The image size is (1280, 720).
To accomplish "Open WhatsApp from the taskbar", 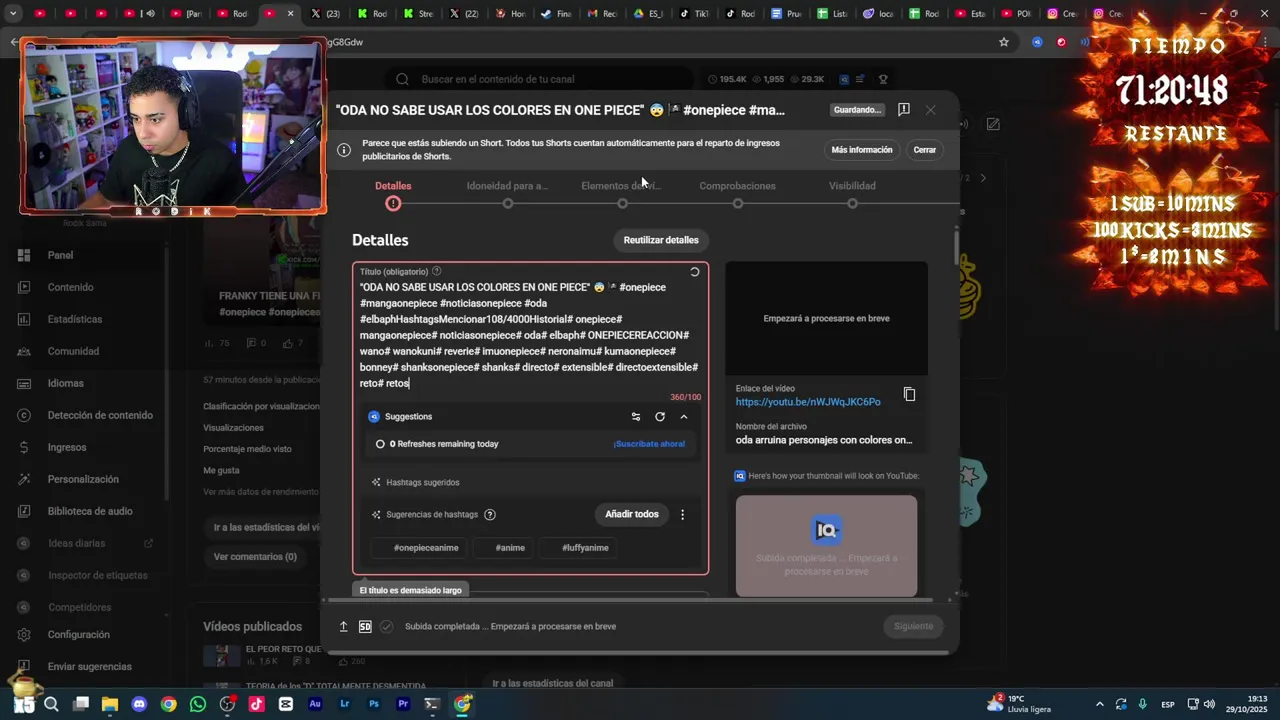I will pyautogui.click(x=198, y=704).
